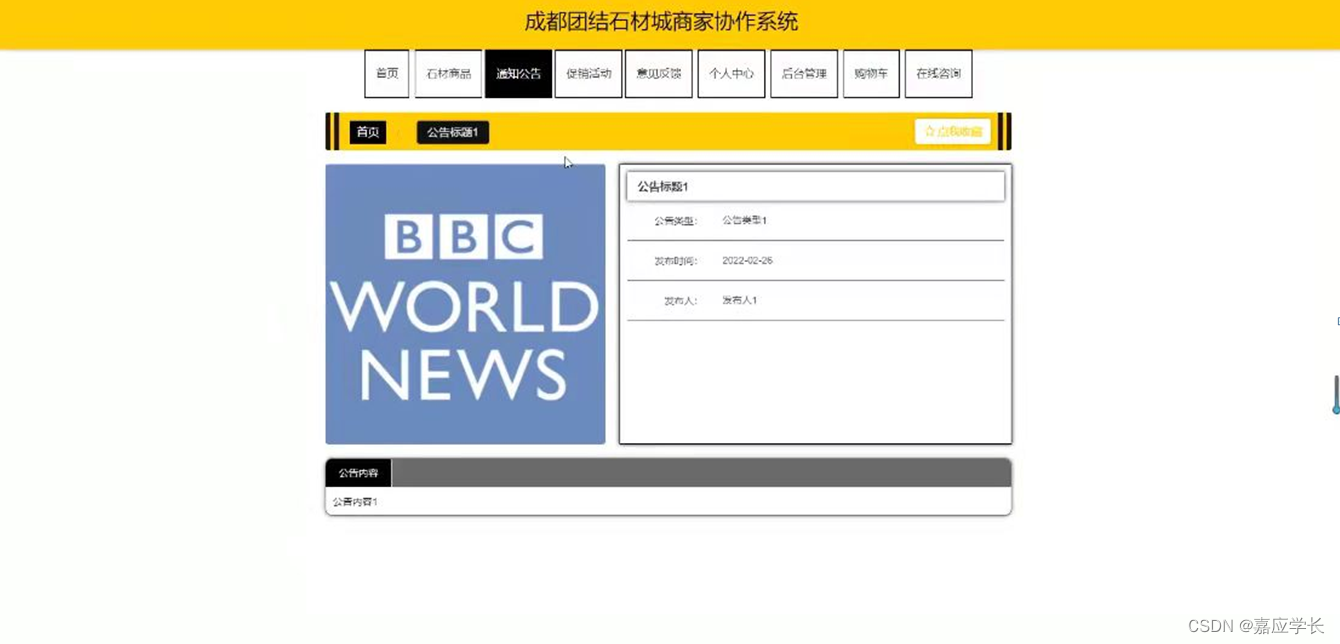The width and height of the screenshot is (1340, 644).
Task: Click the 首页 breadcrumb link
Action: pyautogui.click(x=368, y=132)
